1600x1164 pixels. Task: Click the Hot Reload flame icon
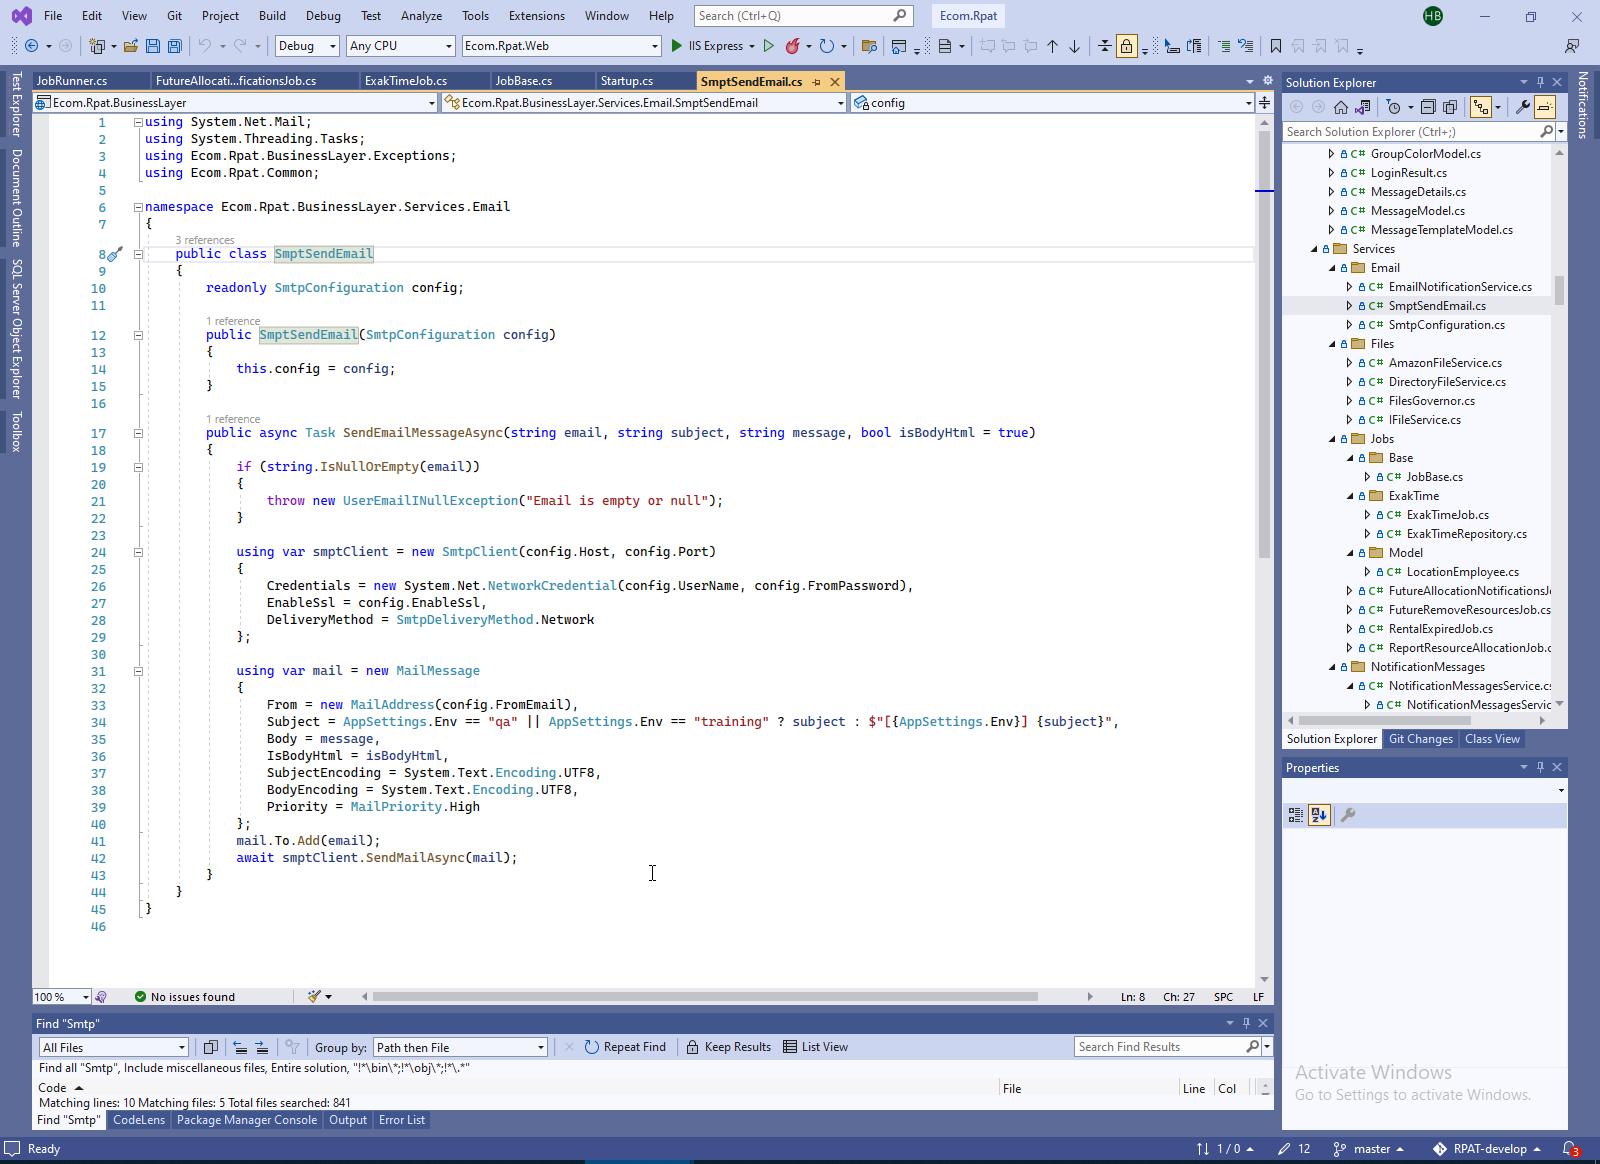(792, 46)
